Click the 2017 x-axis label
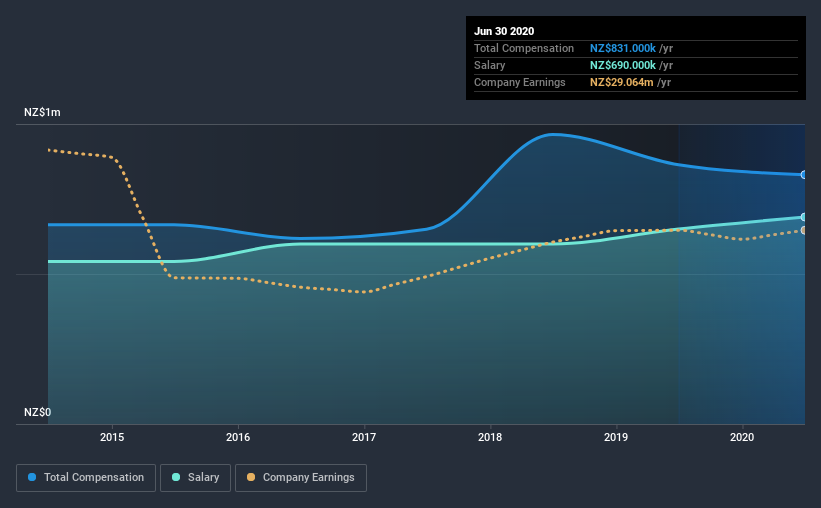Viewport: 821px width, 508px height. tap(364, 437)
